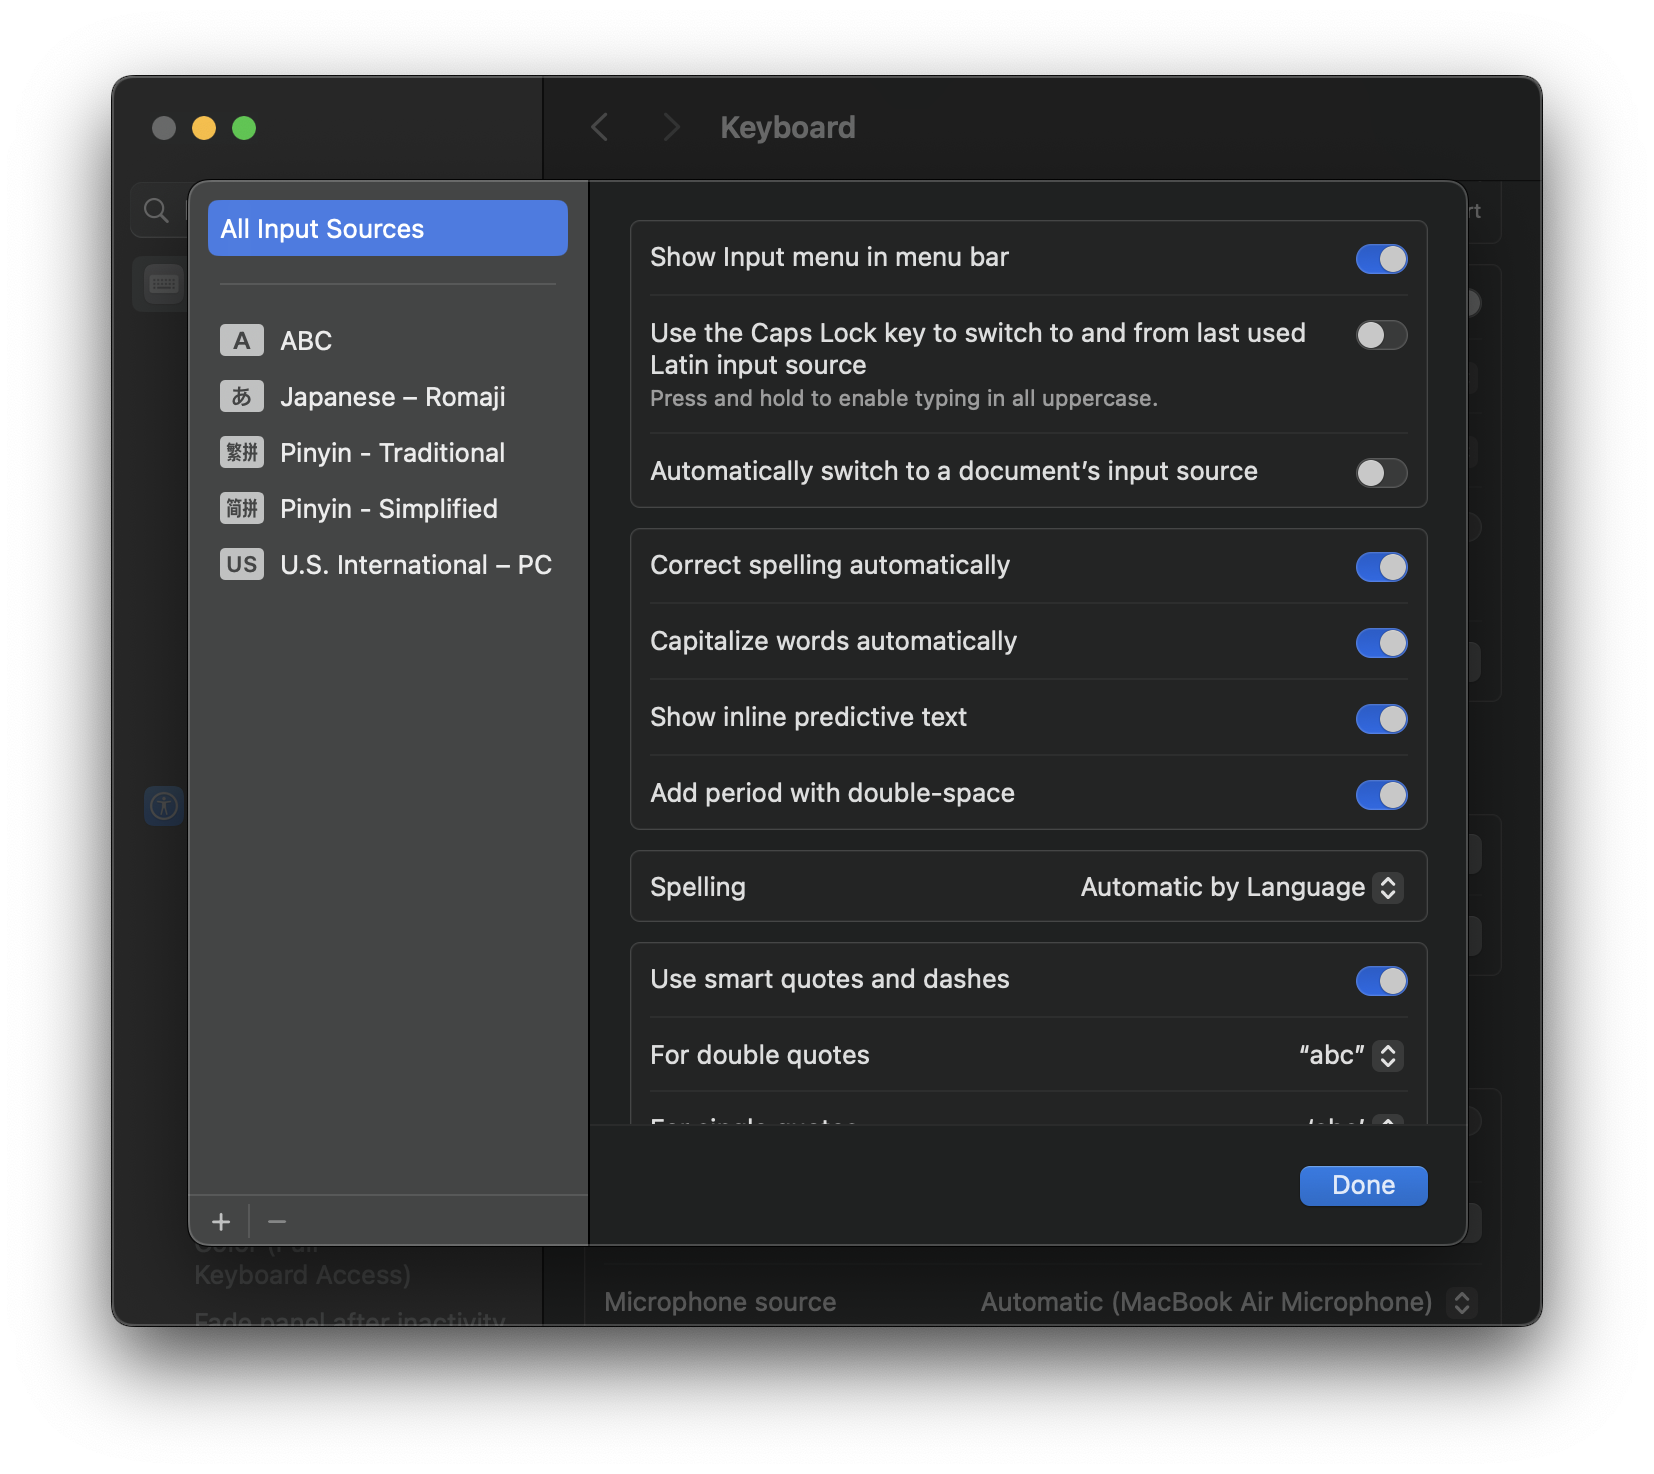Screen dimensions: 1654x1474
Task: Click the Pinyin Simplified icon
Action: click(x=242, y=509)
